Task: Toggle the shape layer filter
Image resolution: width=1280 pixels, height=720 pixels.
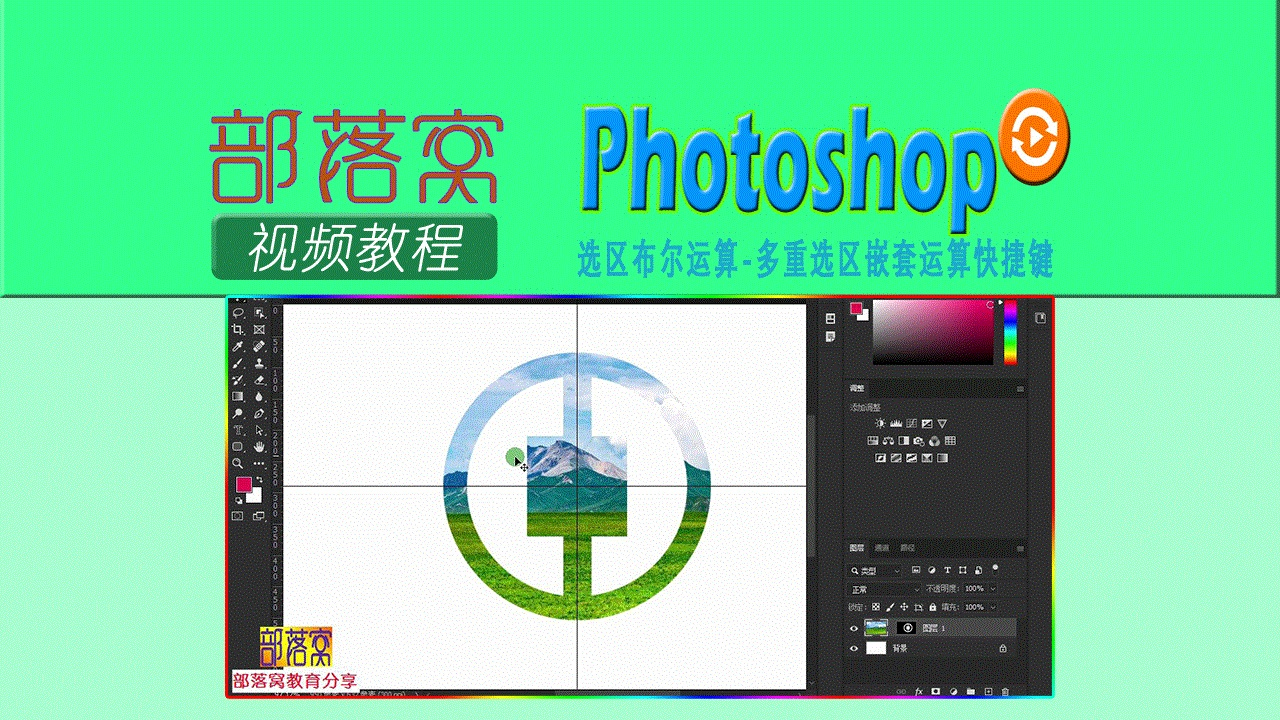Action: [x=962, y=570]
